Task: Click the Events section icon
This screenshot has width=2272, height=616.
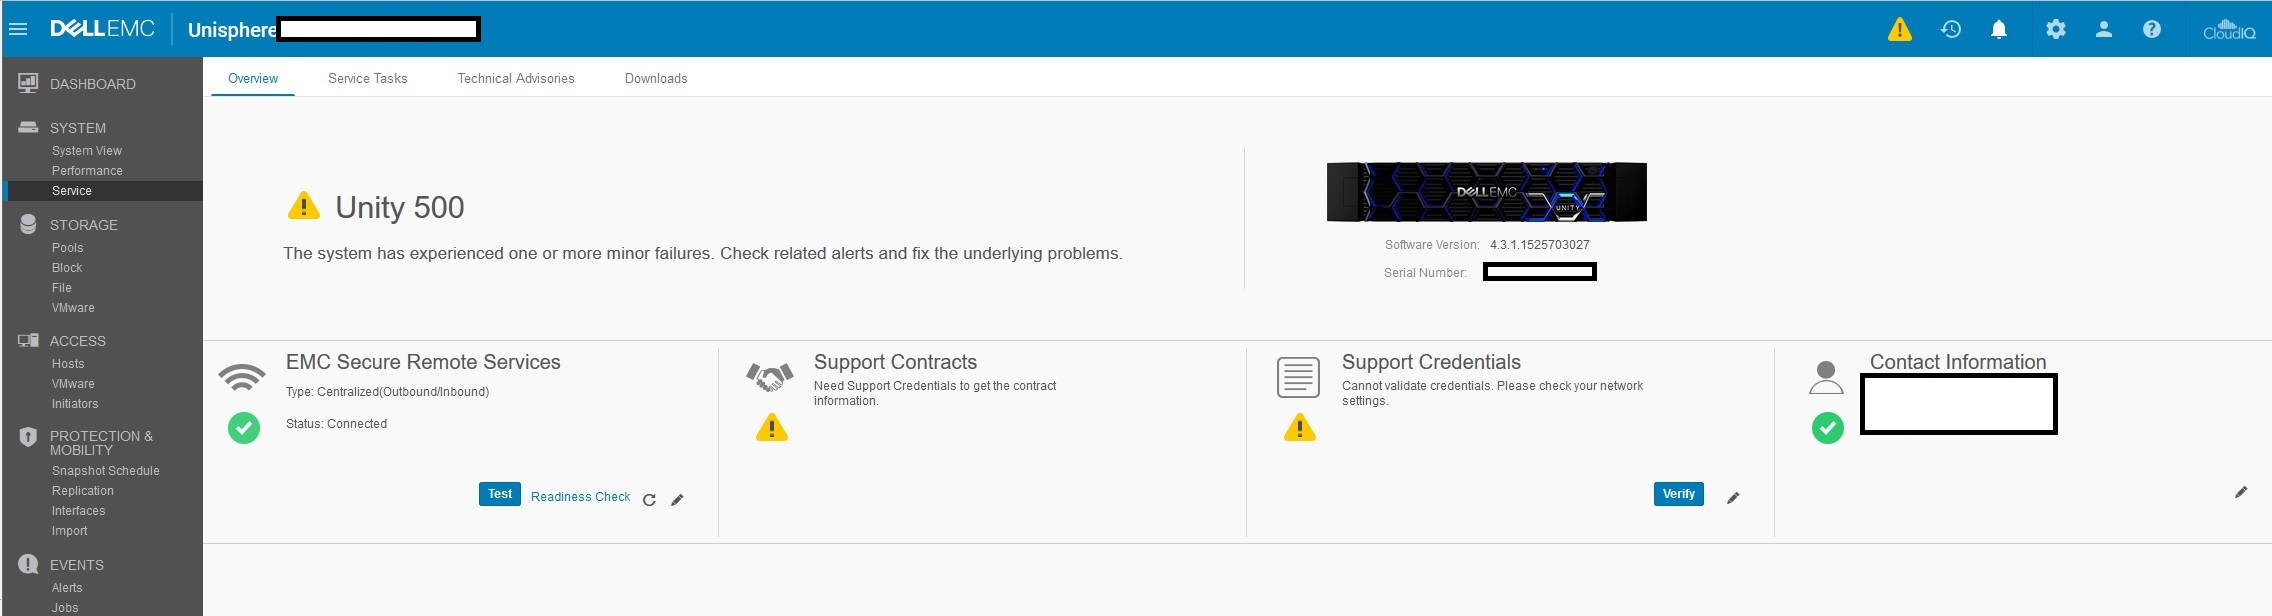Action: click(28, 564)
